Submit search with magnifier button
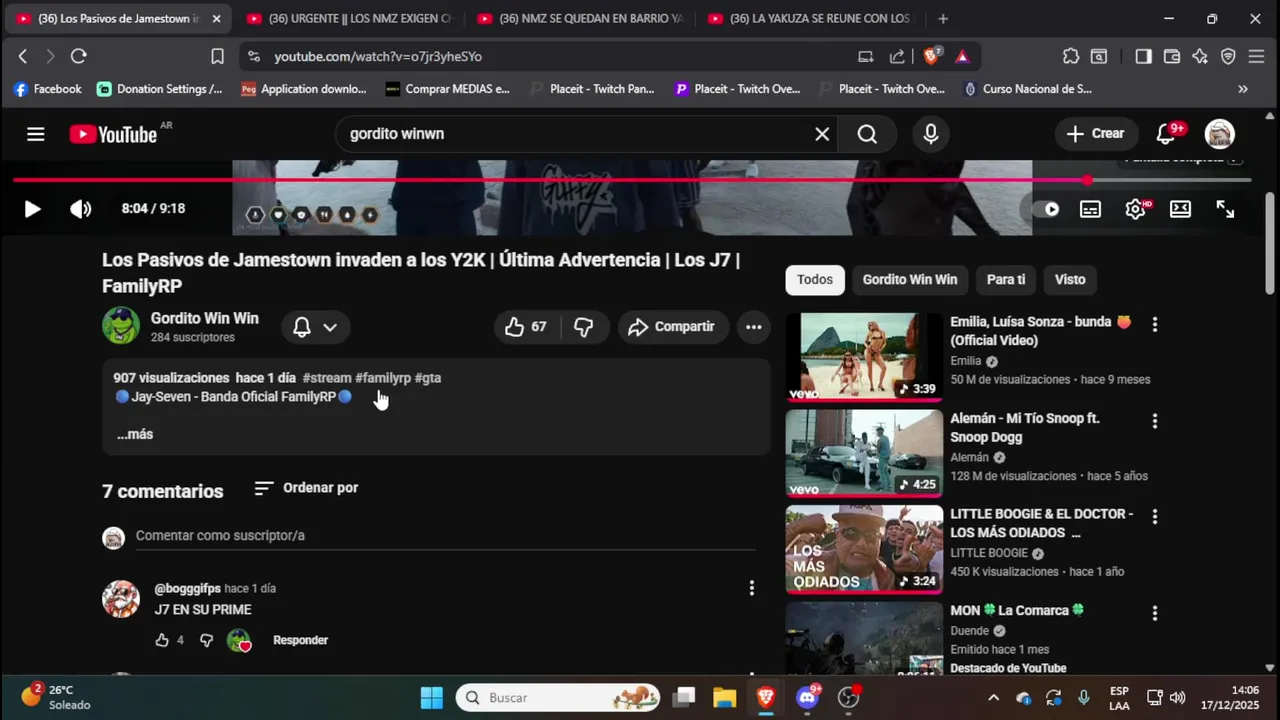1280x720 pixels. [x=867, y=134]
